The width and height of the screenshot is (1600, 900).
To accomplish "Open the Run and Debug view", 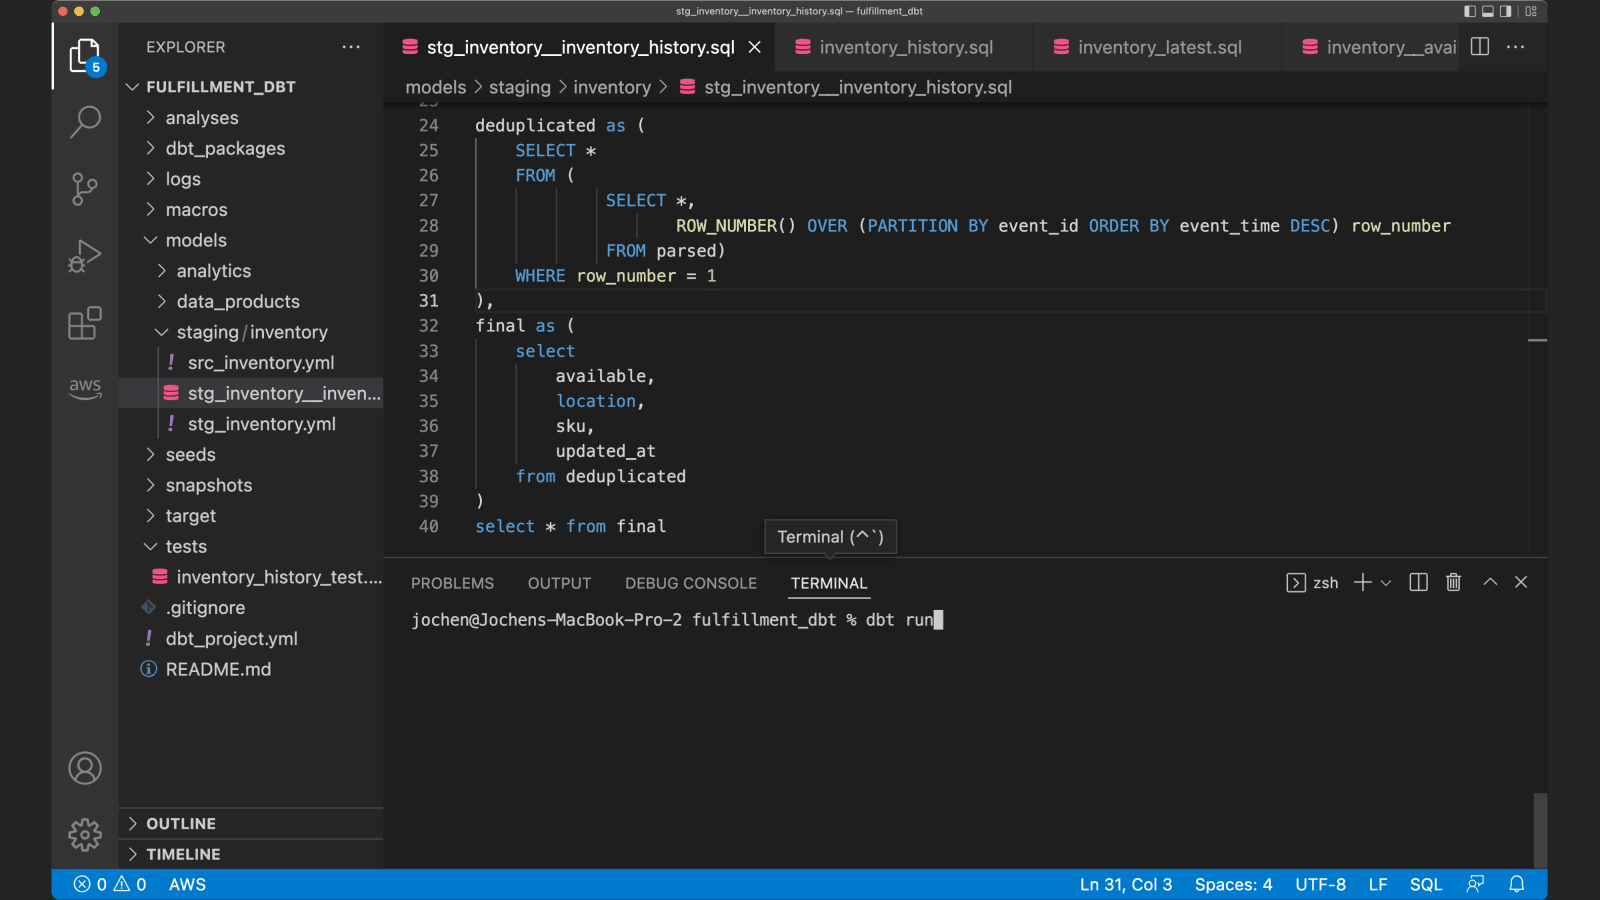I will coord(85,256).
